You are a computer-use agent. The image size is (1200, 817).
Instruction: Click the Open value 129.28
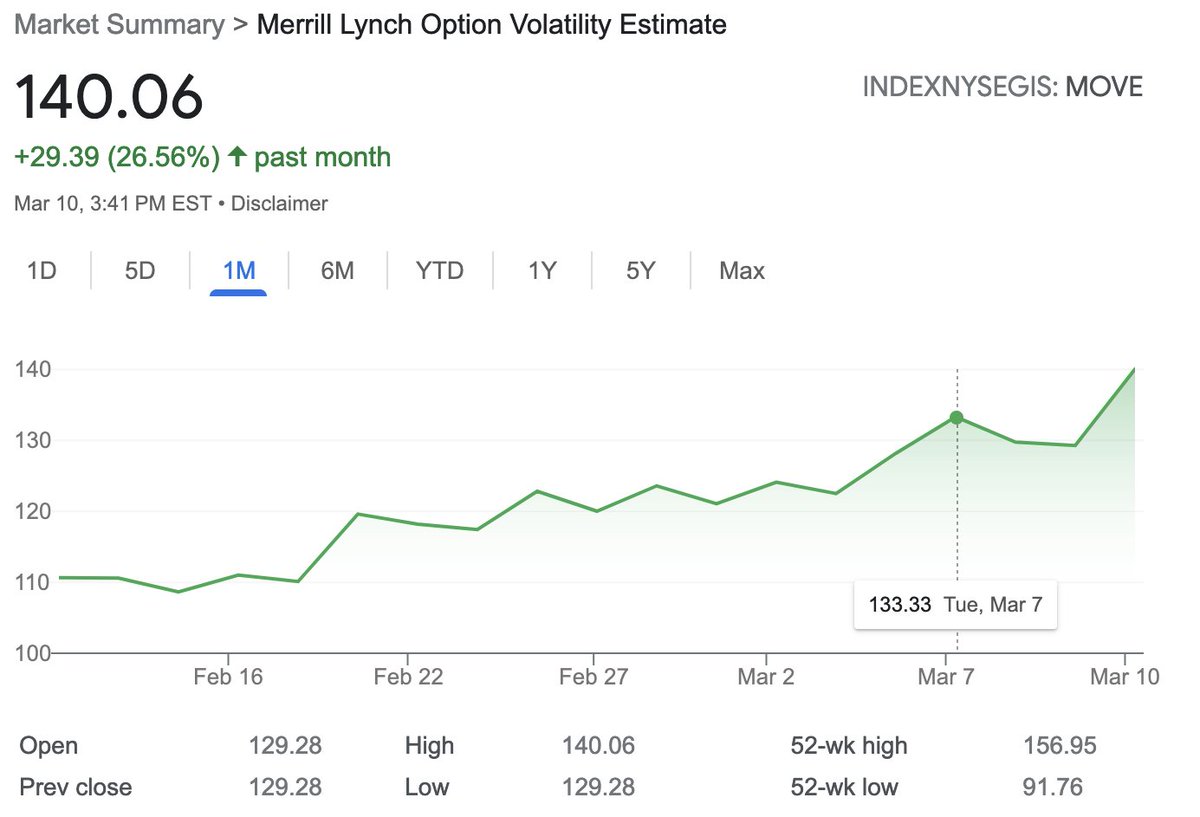tap(285, 746)
